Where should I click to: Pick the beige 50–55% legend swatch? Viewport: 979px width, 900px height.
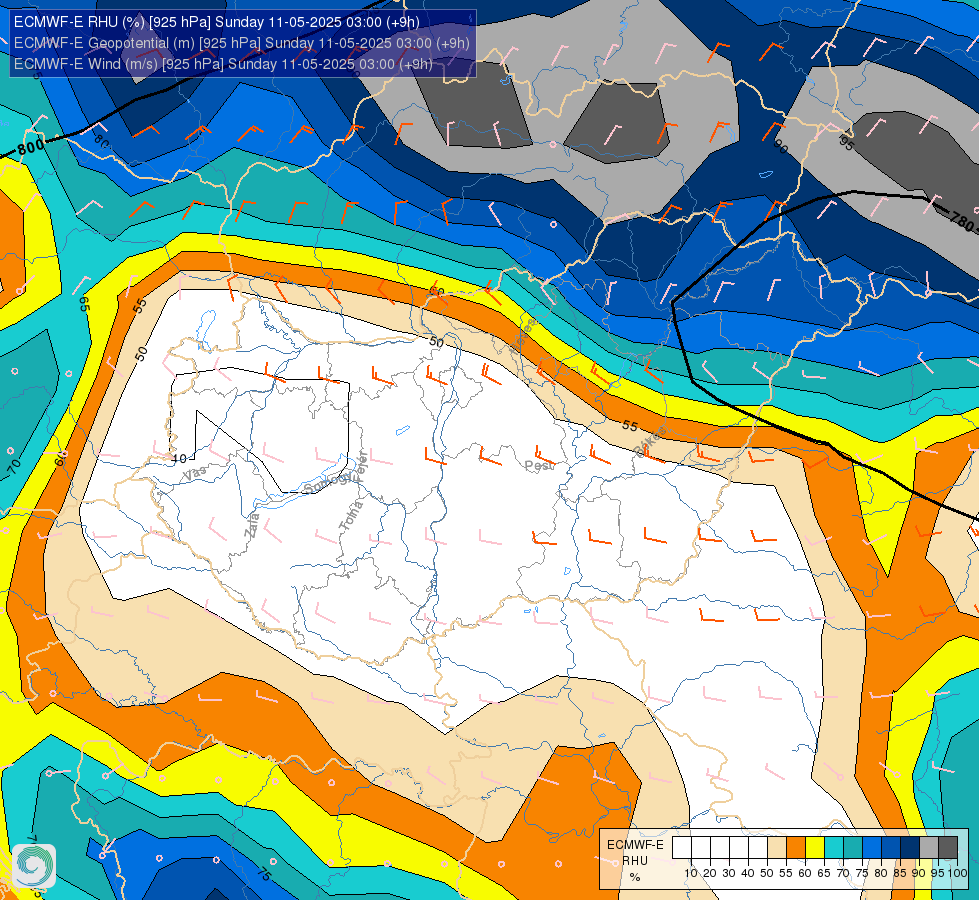coord(777,848)
